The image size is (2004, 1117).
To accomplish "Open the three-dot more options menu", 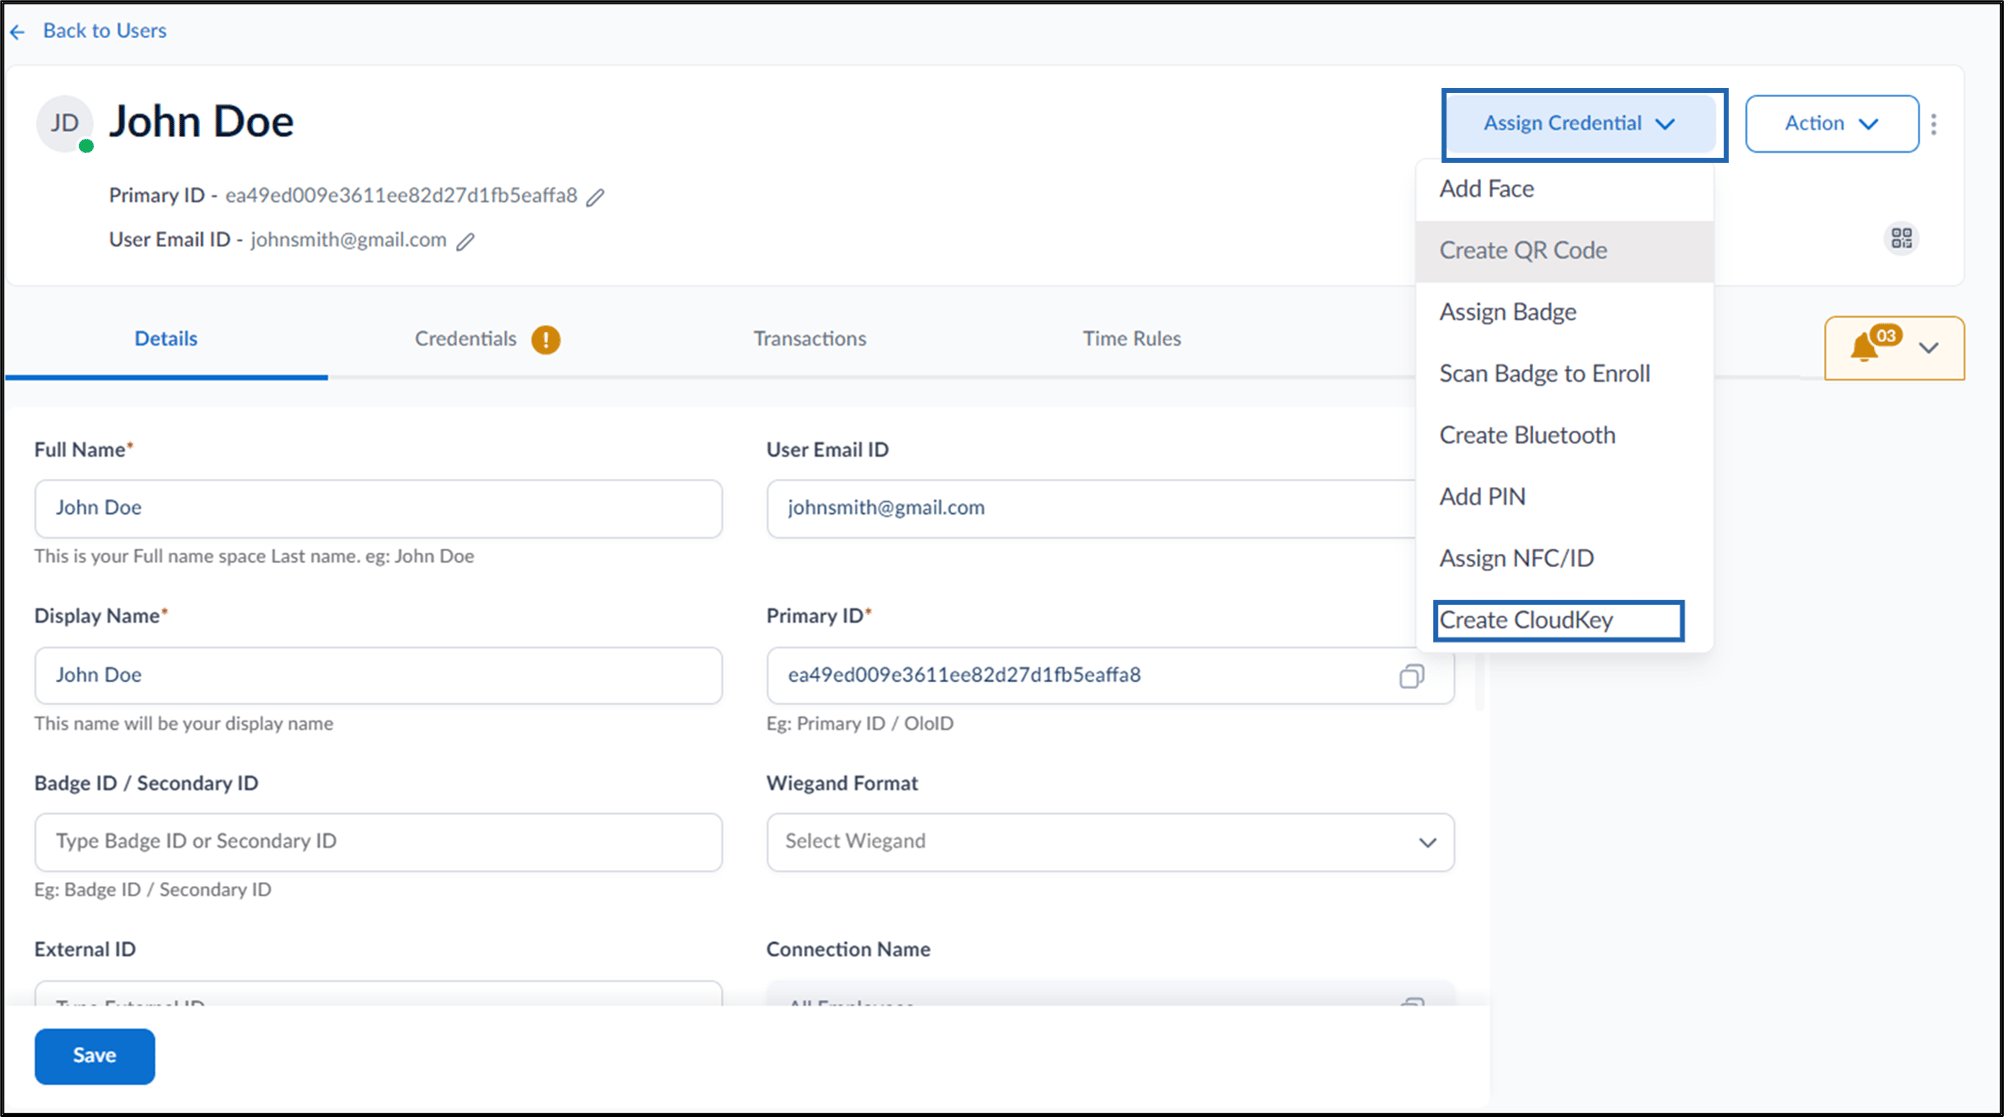I will [x=1933, y=124].
